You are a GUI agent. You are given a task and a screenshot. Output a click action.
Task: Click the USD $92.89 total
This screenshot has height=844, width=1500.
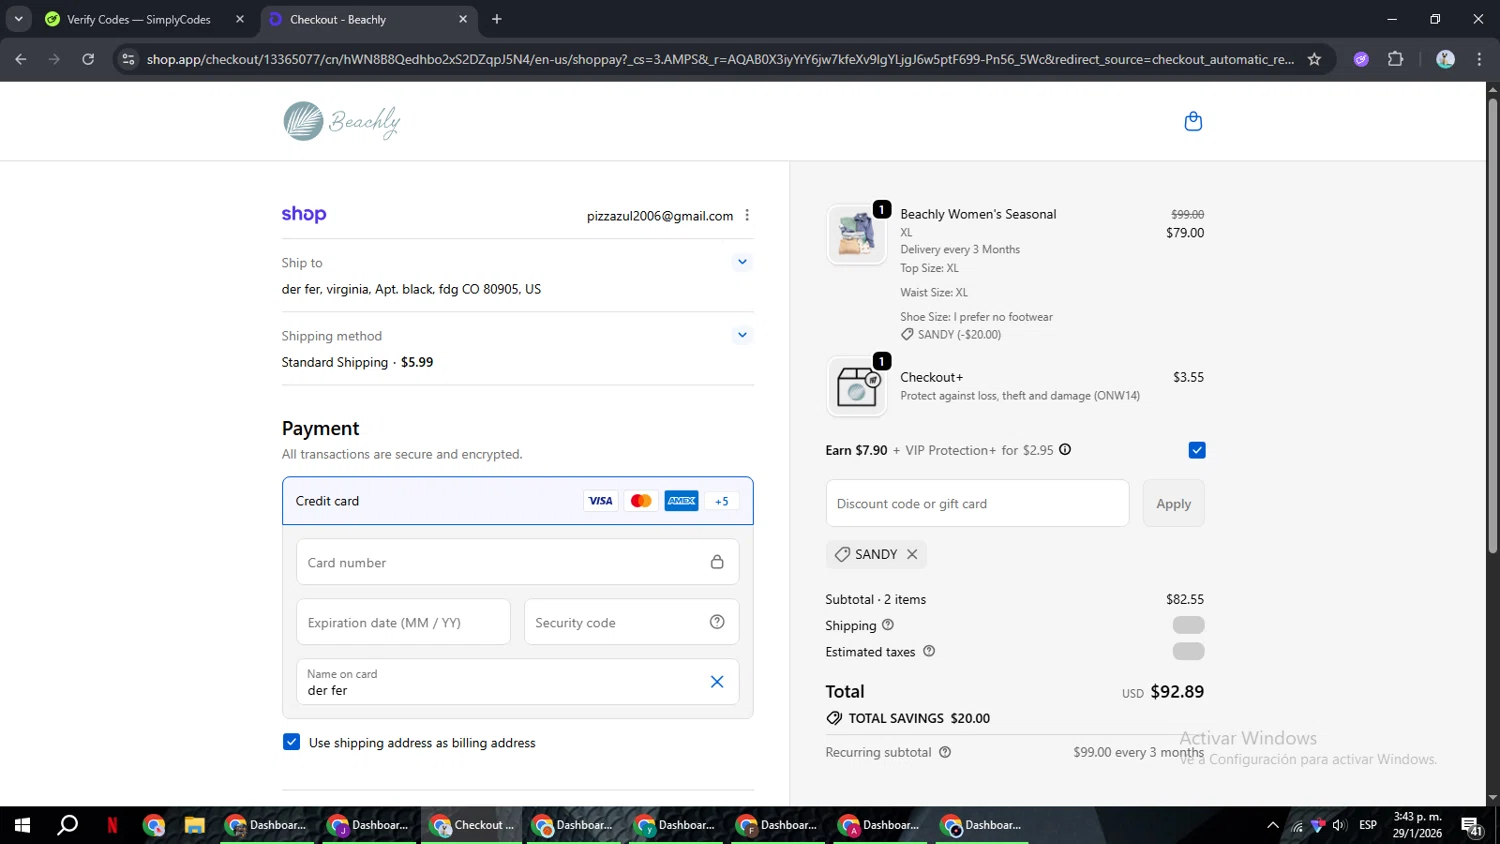click(1163, 691)
